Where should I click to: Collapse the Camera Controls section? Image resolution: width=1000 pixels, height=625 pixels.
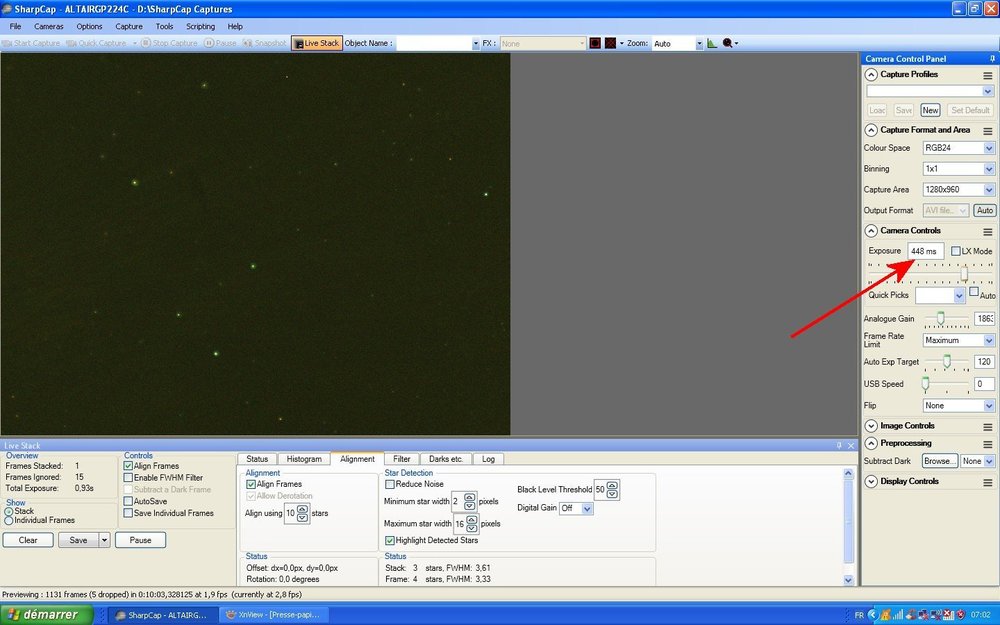[x=871, y=231]
